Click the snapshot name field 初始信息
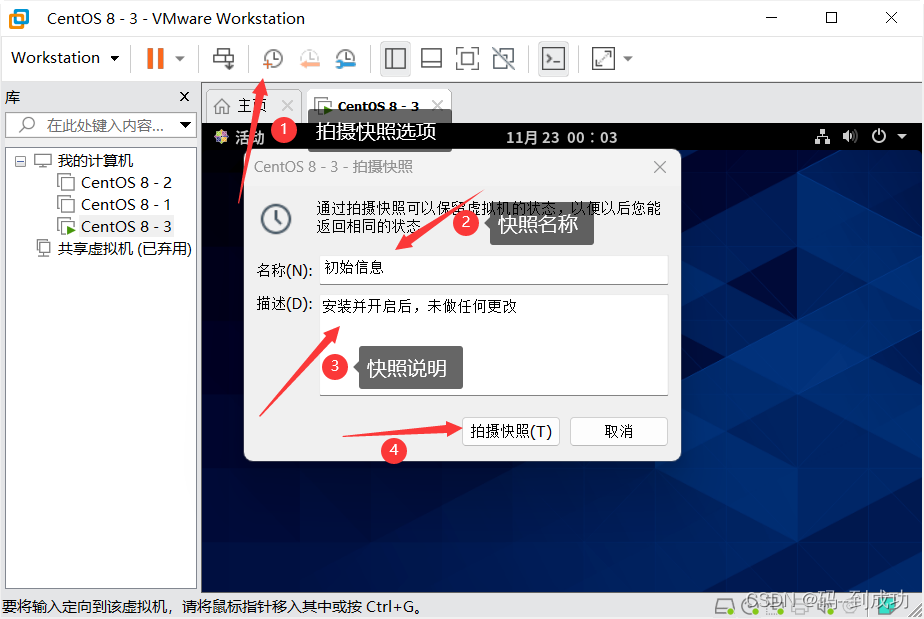 [494, 269]
